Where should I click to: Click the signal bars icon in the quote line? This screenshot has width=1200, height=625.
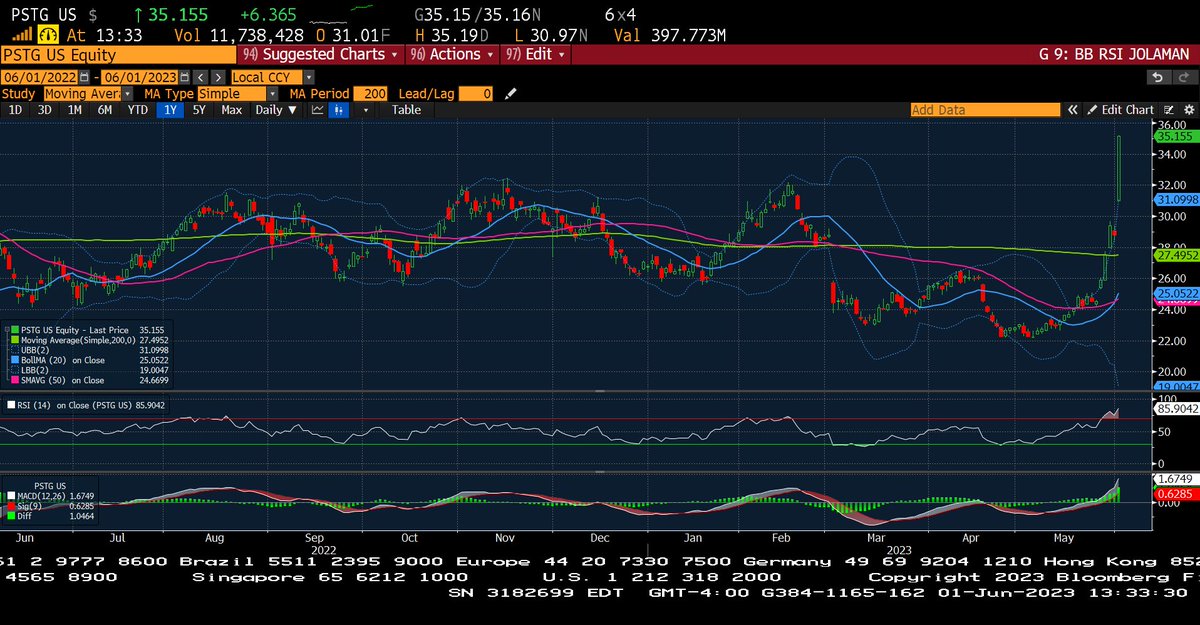pyautogui.click(x=21, y=36)
